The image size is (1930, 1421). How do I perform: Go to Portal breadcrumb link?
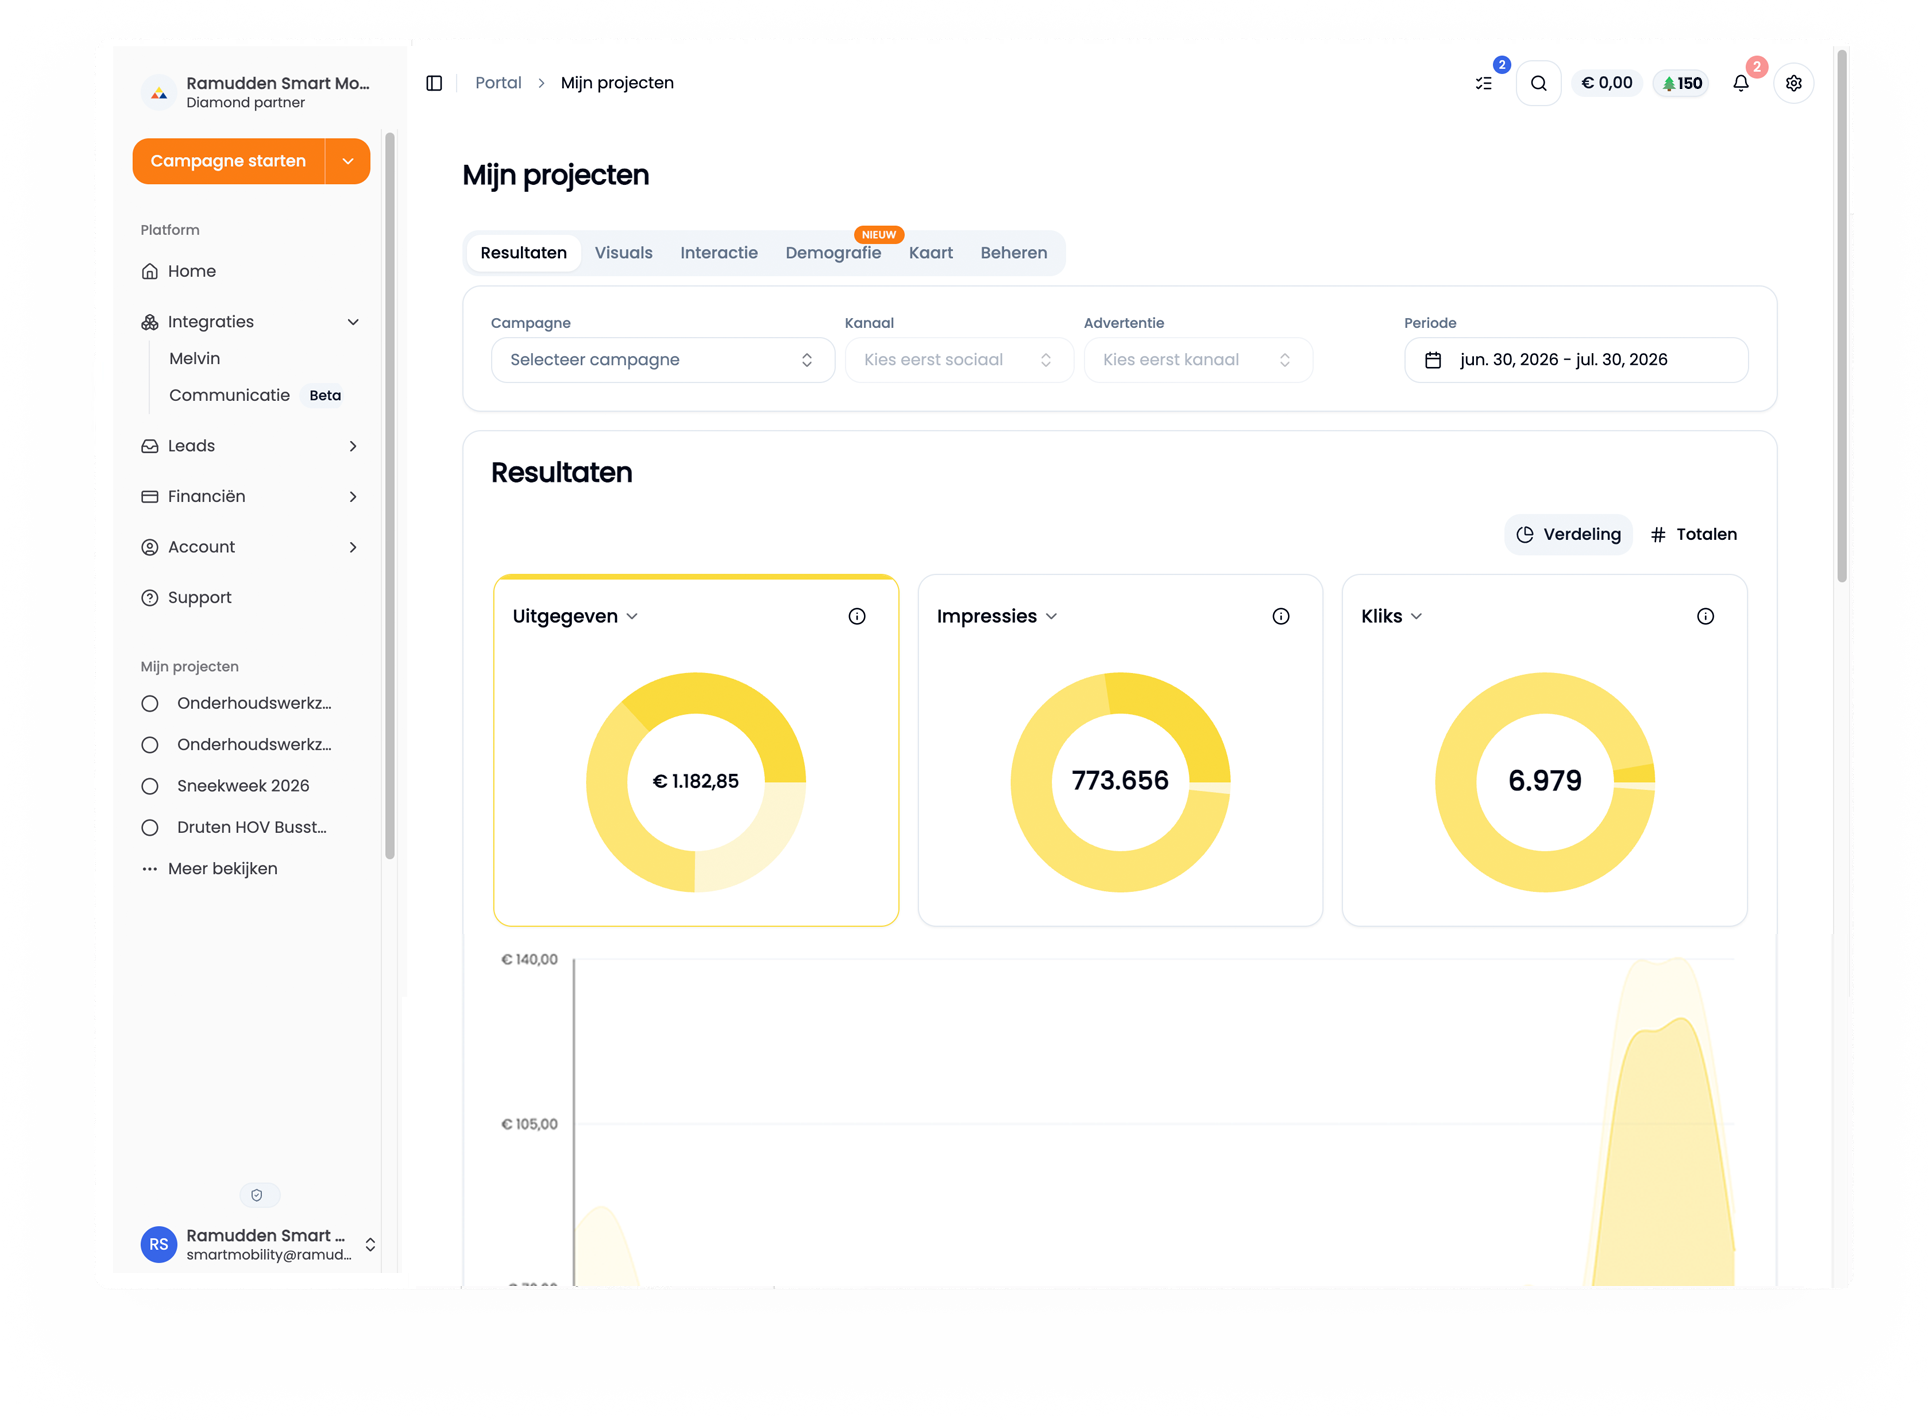point(498,83)
